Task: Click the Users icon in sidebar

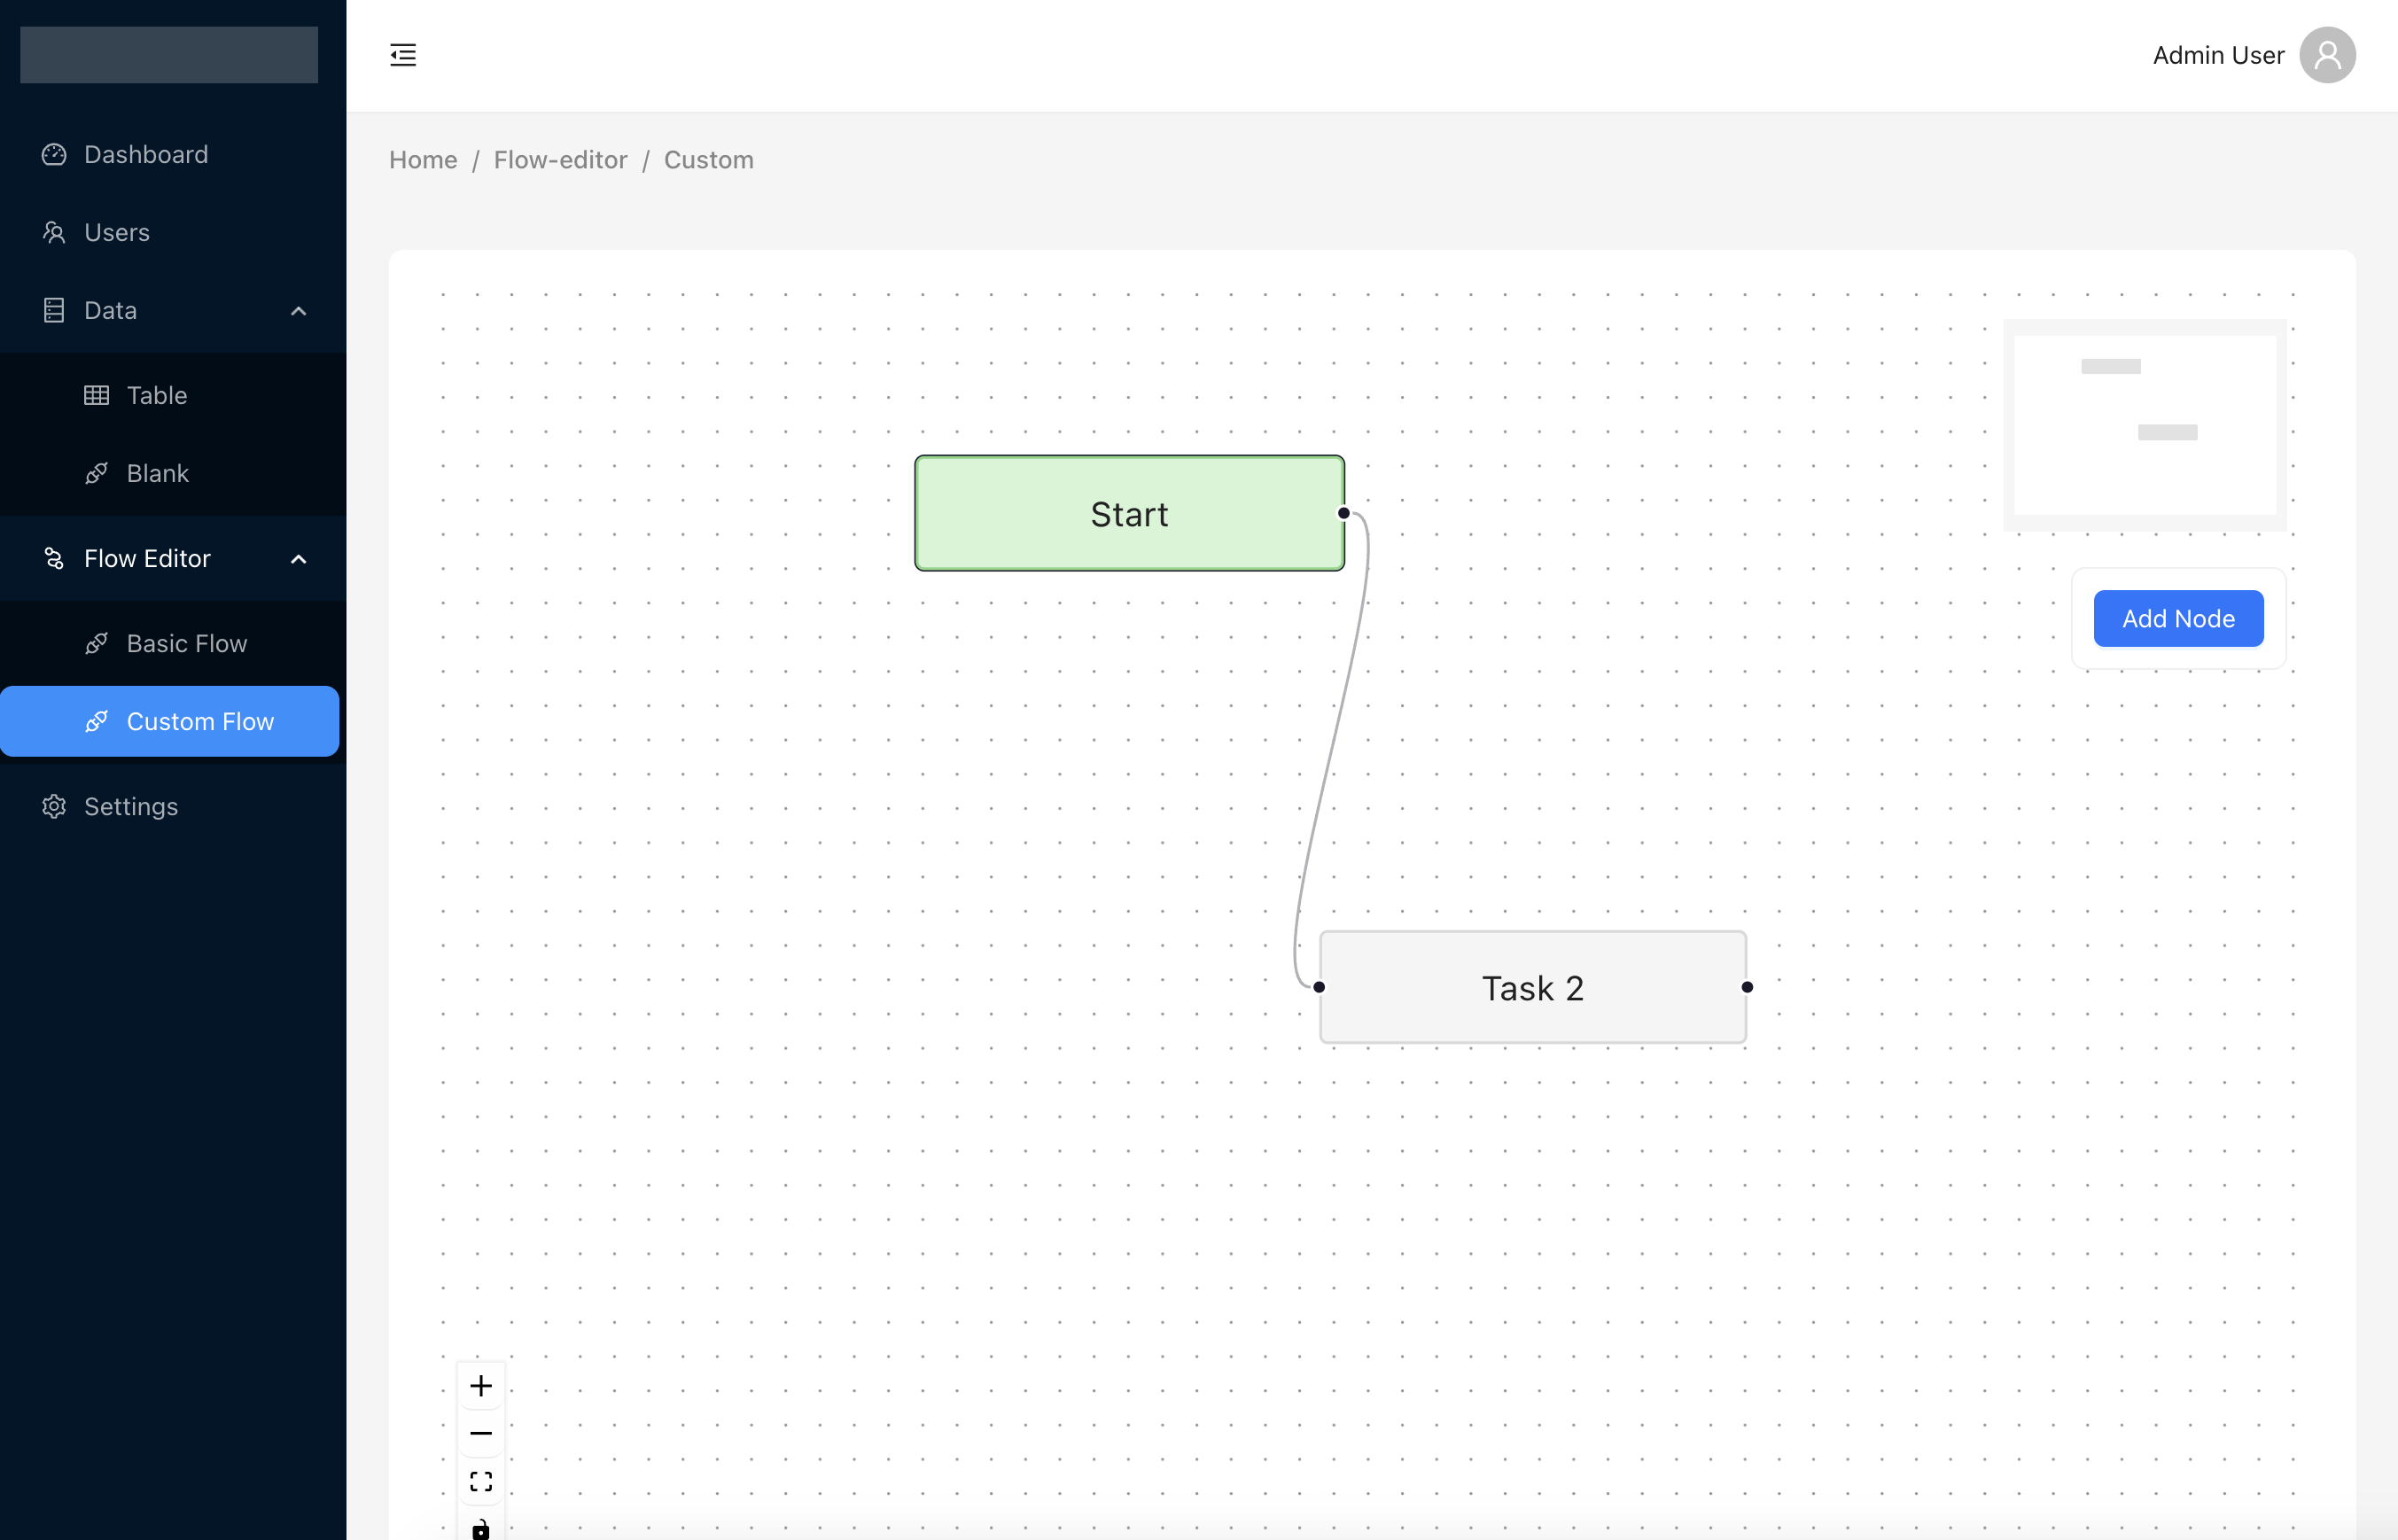Action: tap(54, 233)
